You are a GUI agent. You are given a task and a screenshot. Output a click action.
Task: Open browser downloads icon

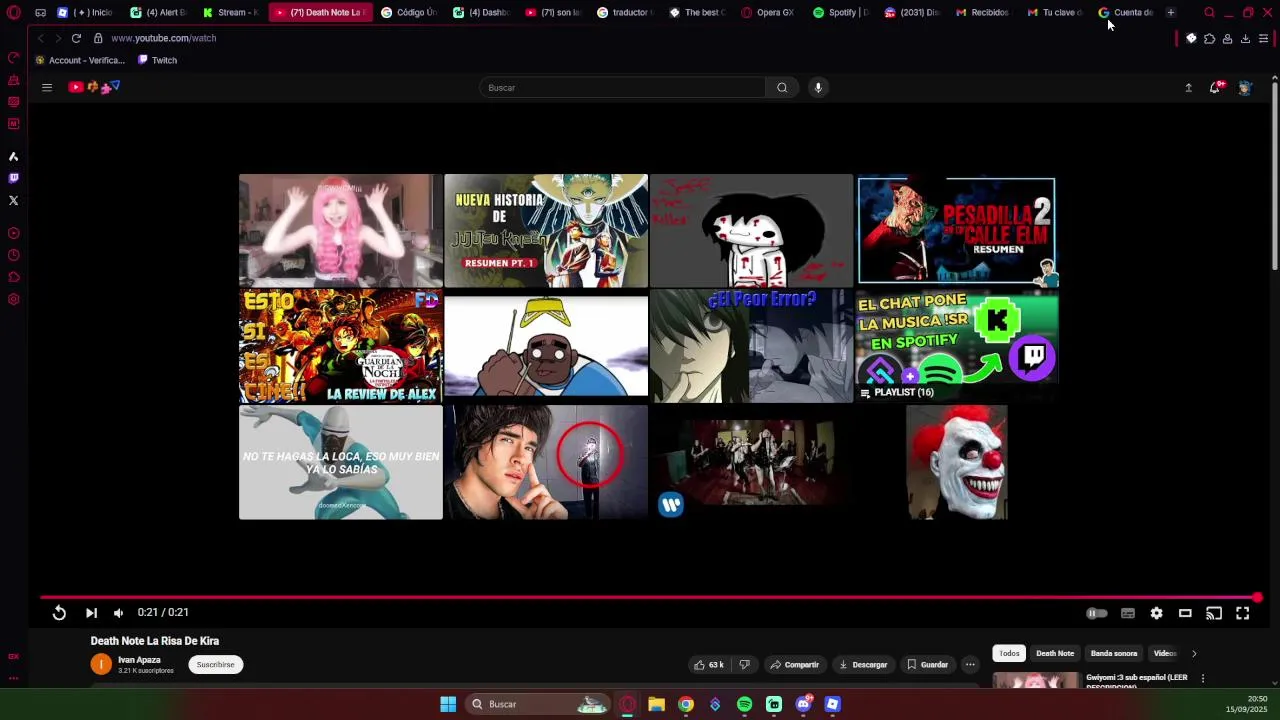click(x=1245, y=39)
